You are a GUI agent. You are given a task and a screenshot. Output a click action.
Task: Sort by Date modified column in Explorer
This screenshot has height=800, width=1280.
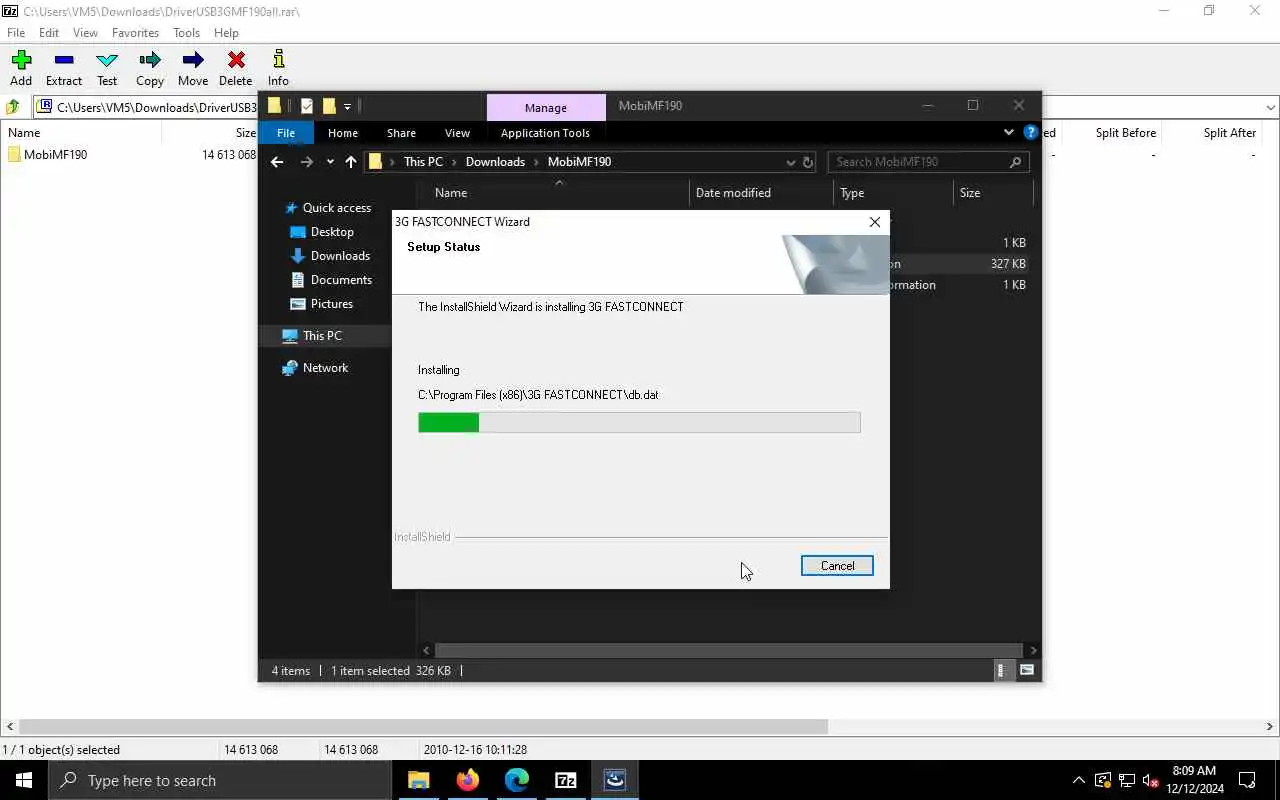(733, 193)
